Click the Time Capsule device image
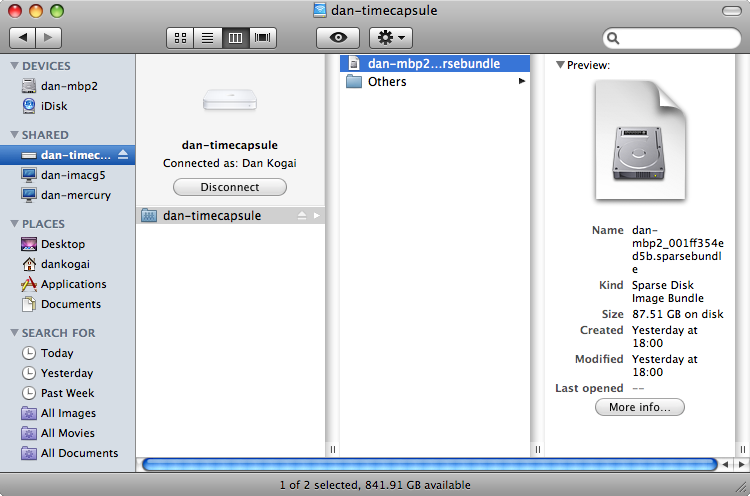The width and height of the screenshot is (750, 496). pyautogui.click(x=230, y=99)
